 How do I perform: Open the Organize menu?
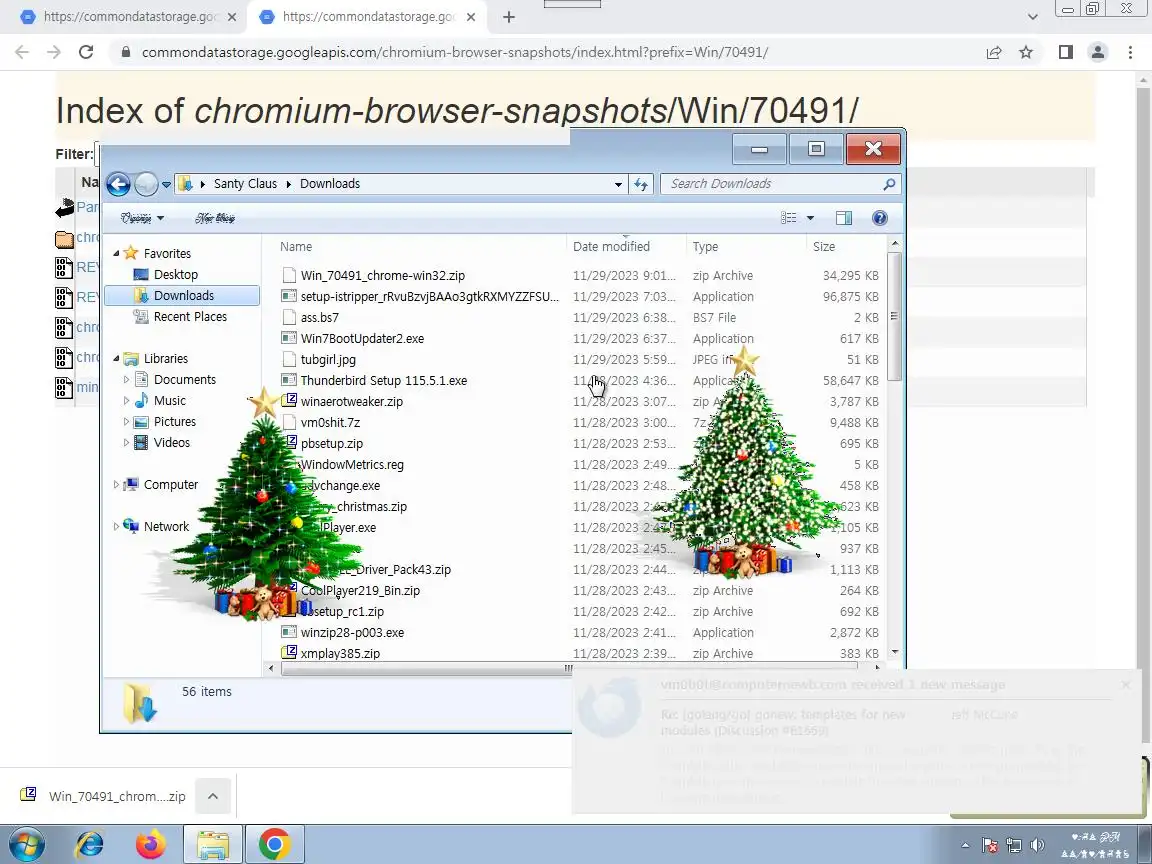point(142,217)
